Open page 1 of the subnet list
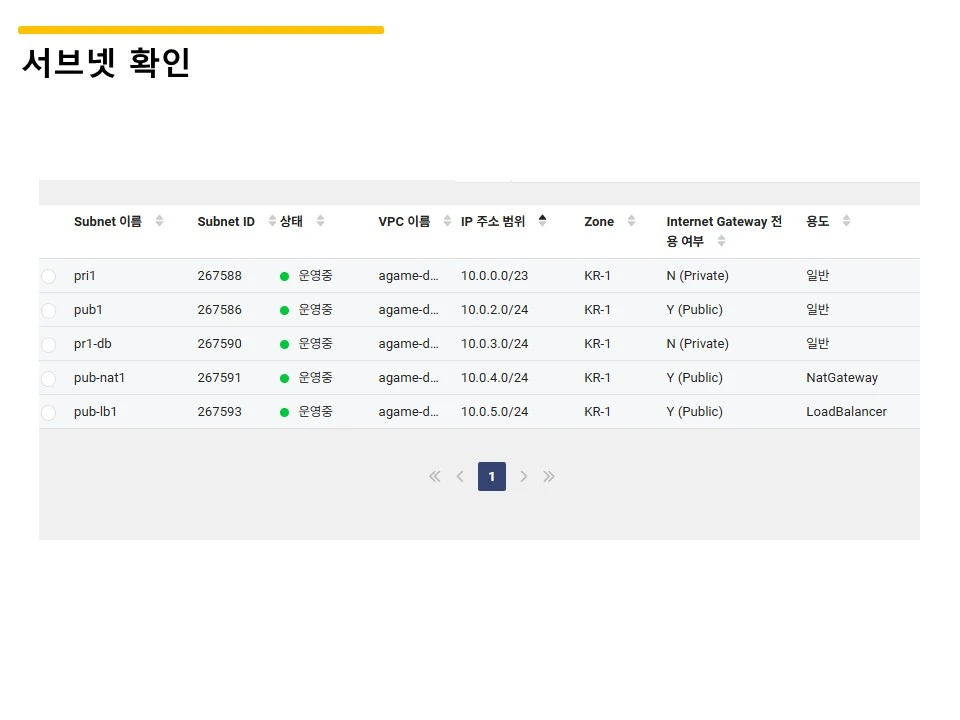 (x=491, y=476)
